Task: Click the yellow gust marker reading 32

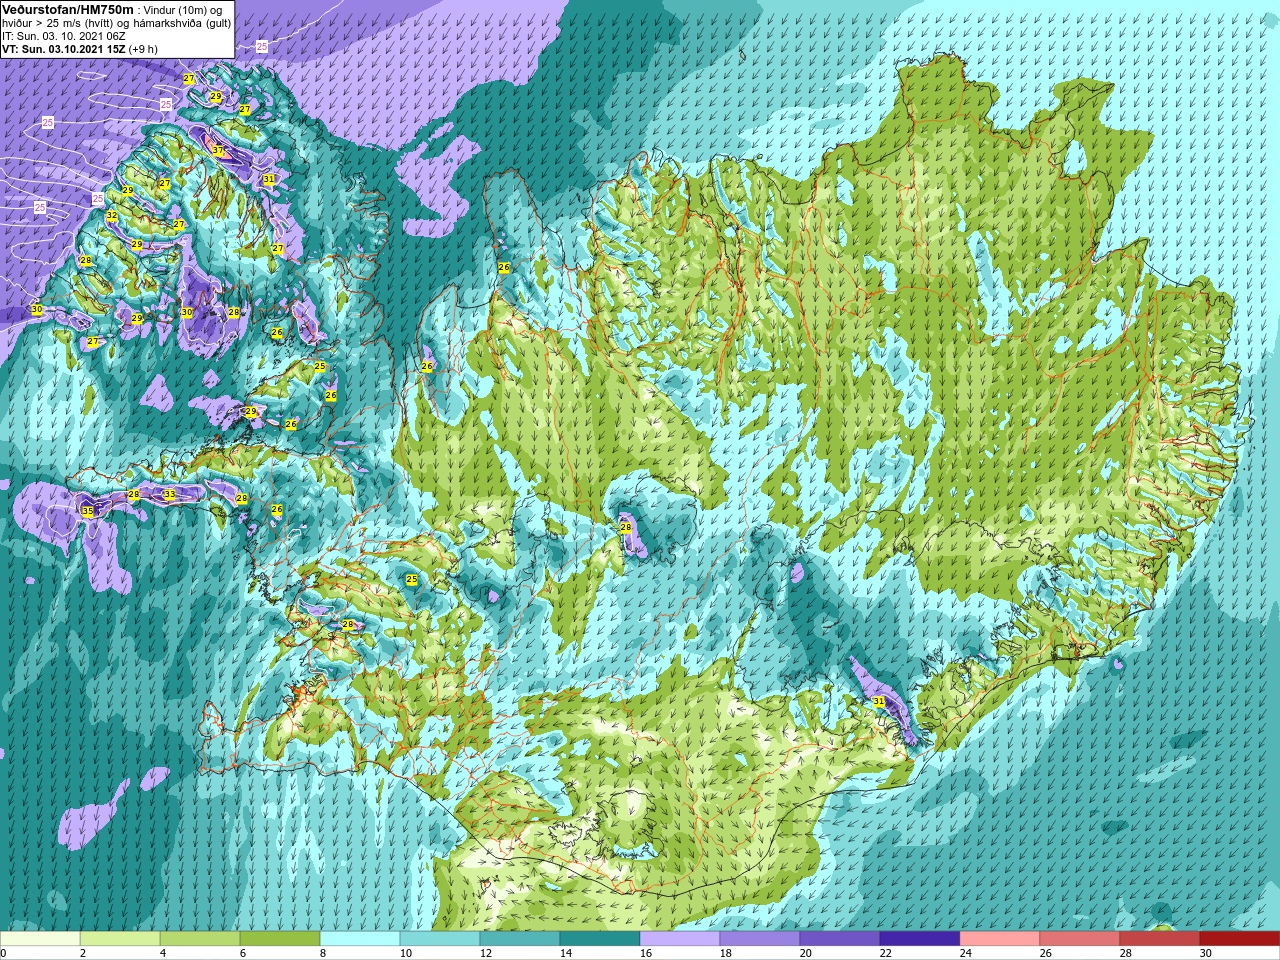Action: click(112, 216)
